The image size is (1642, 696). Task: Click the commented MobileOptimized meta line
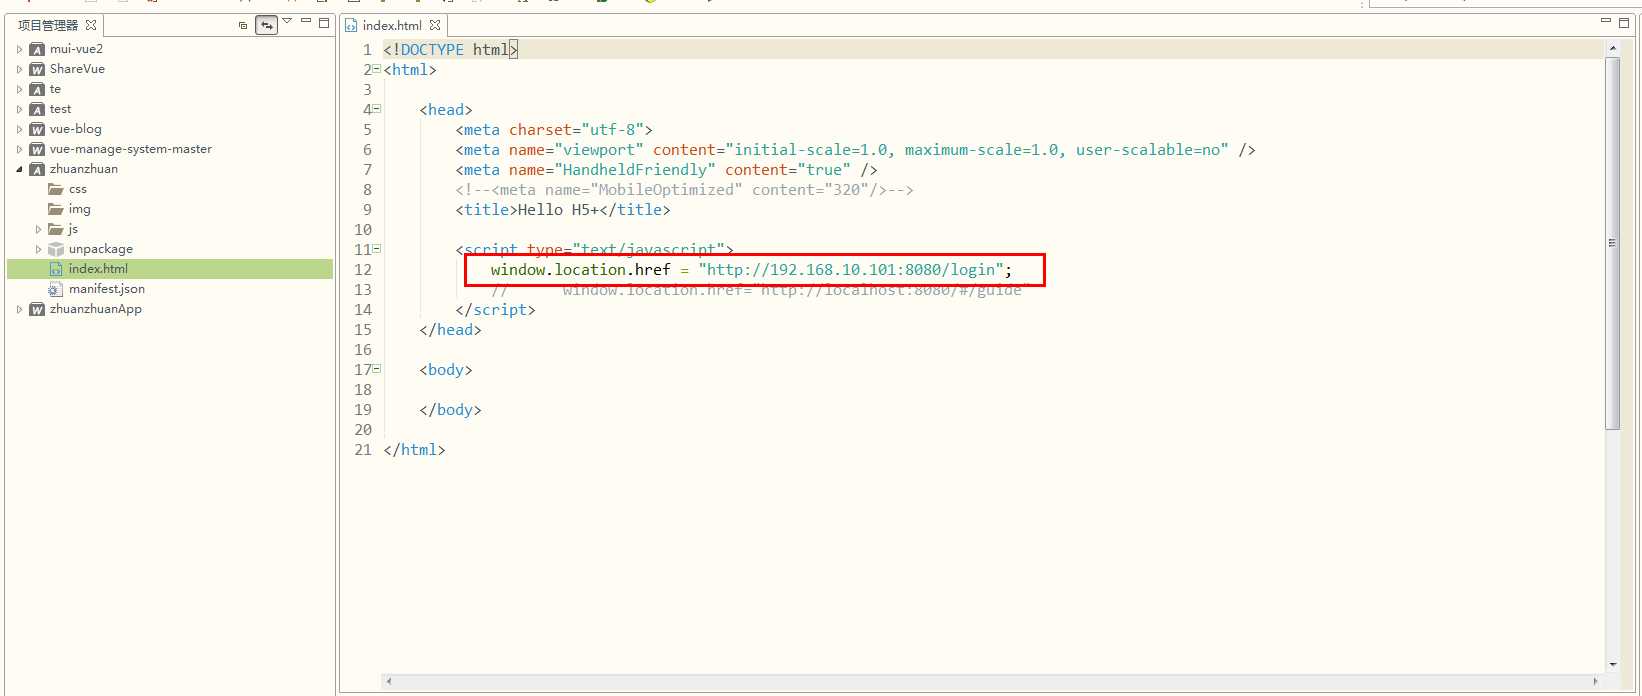684,189
